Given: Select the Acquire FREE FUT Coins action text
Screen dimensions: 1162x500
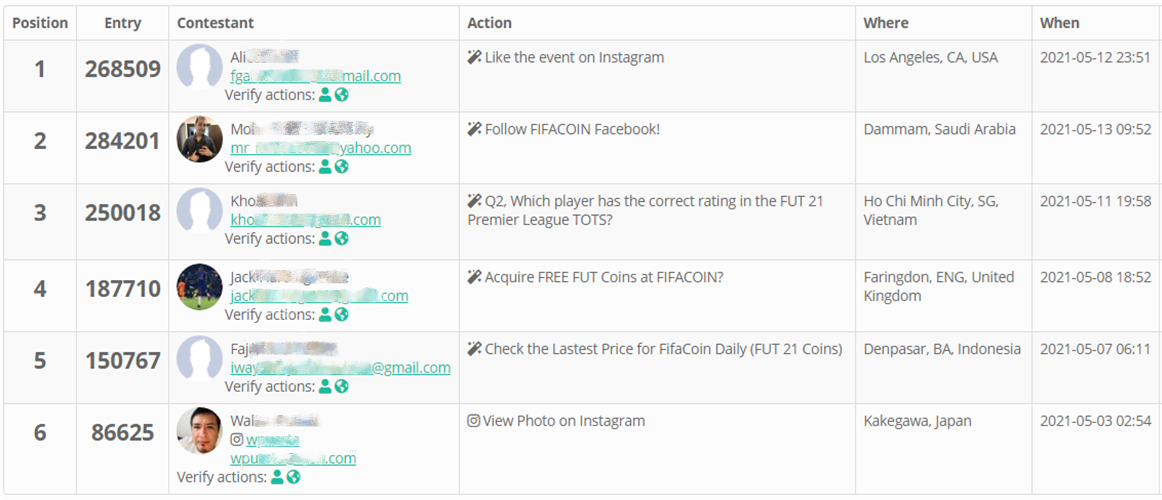Looking at the screenshot, I should [x=604, y=277].
